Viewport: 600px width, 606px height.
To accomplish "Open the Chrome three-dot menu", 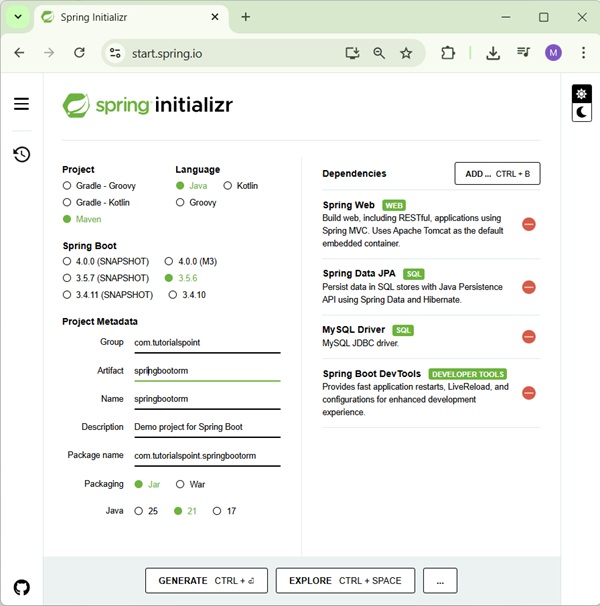I will pos(583,53).
